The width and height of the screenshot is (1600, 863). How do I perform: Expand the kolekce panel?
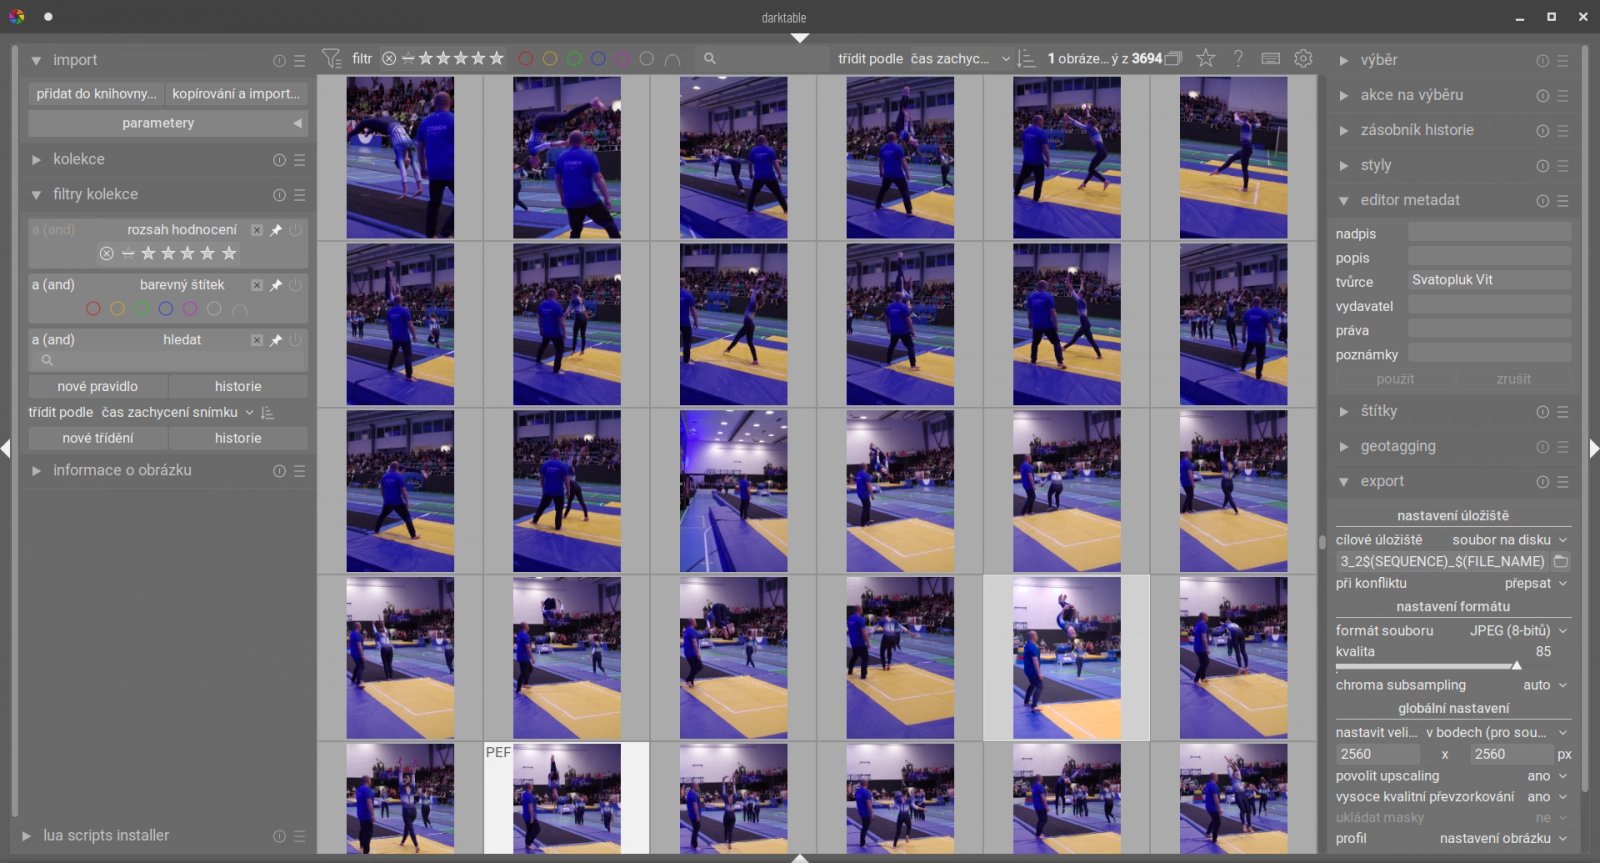36,160
